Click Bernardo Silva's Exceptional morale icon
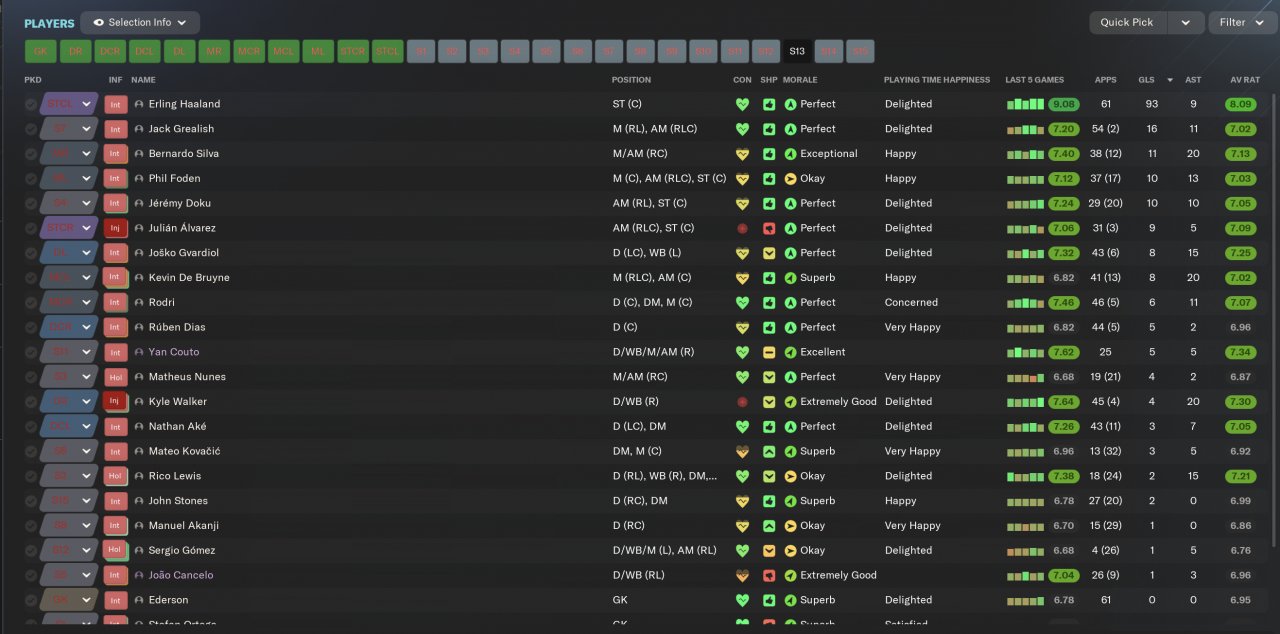 (x=790, y=154)
